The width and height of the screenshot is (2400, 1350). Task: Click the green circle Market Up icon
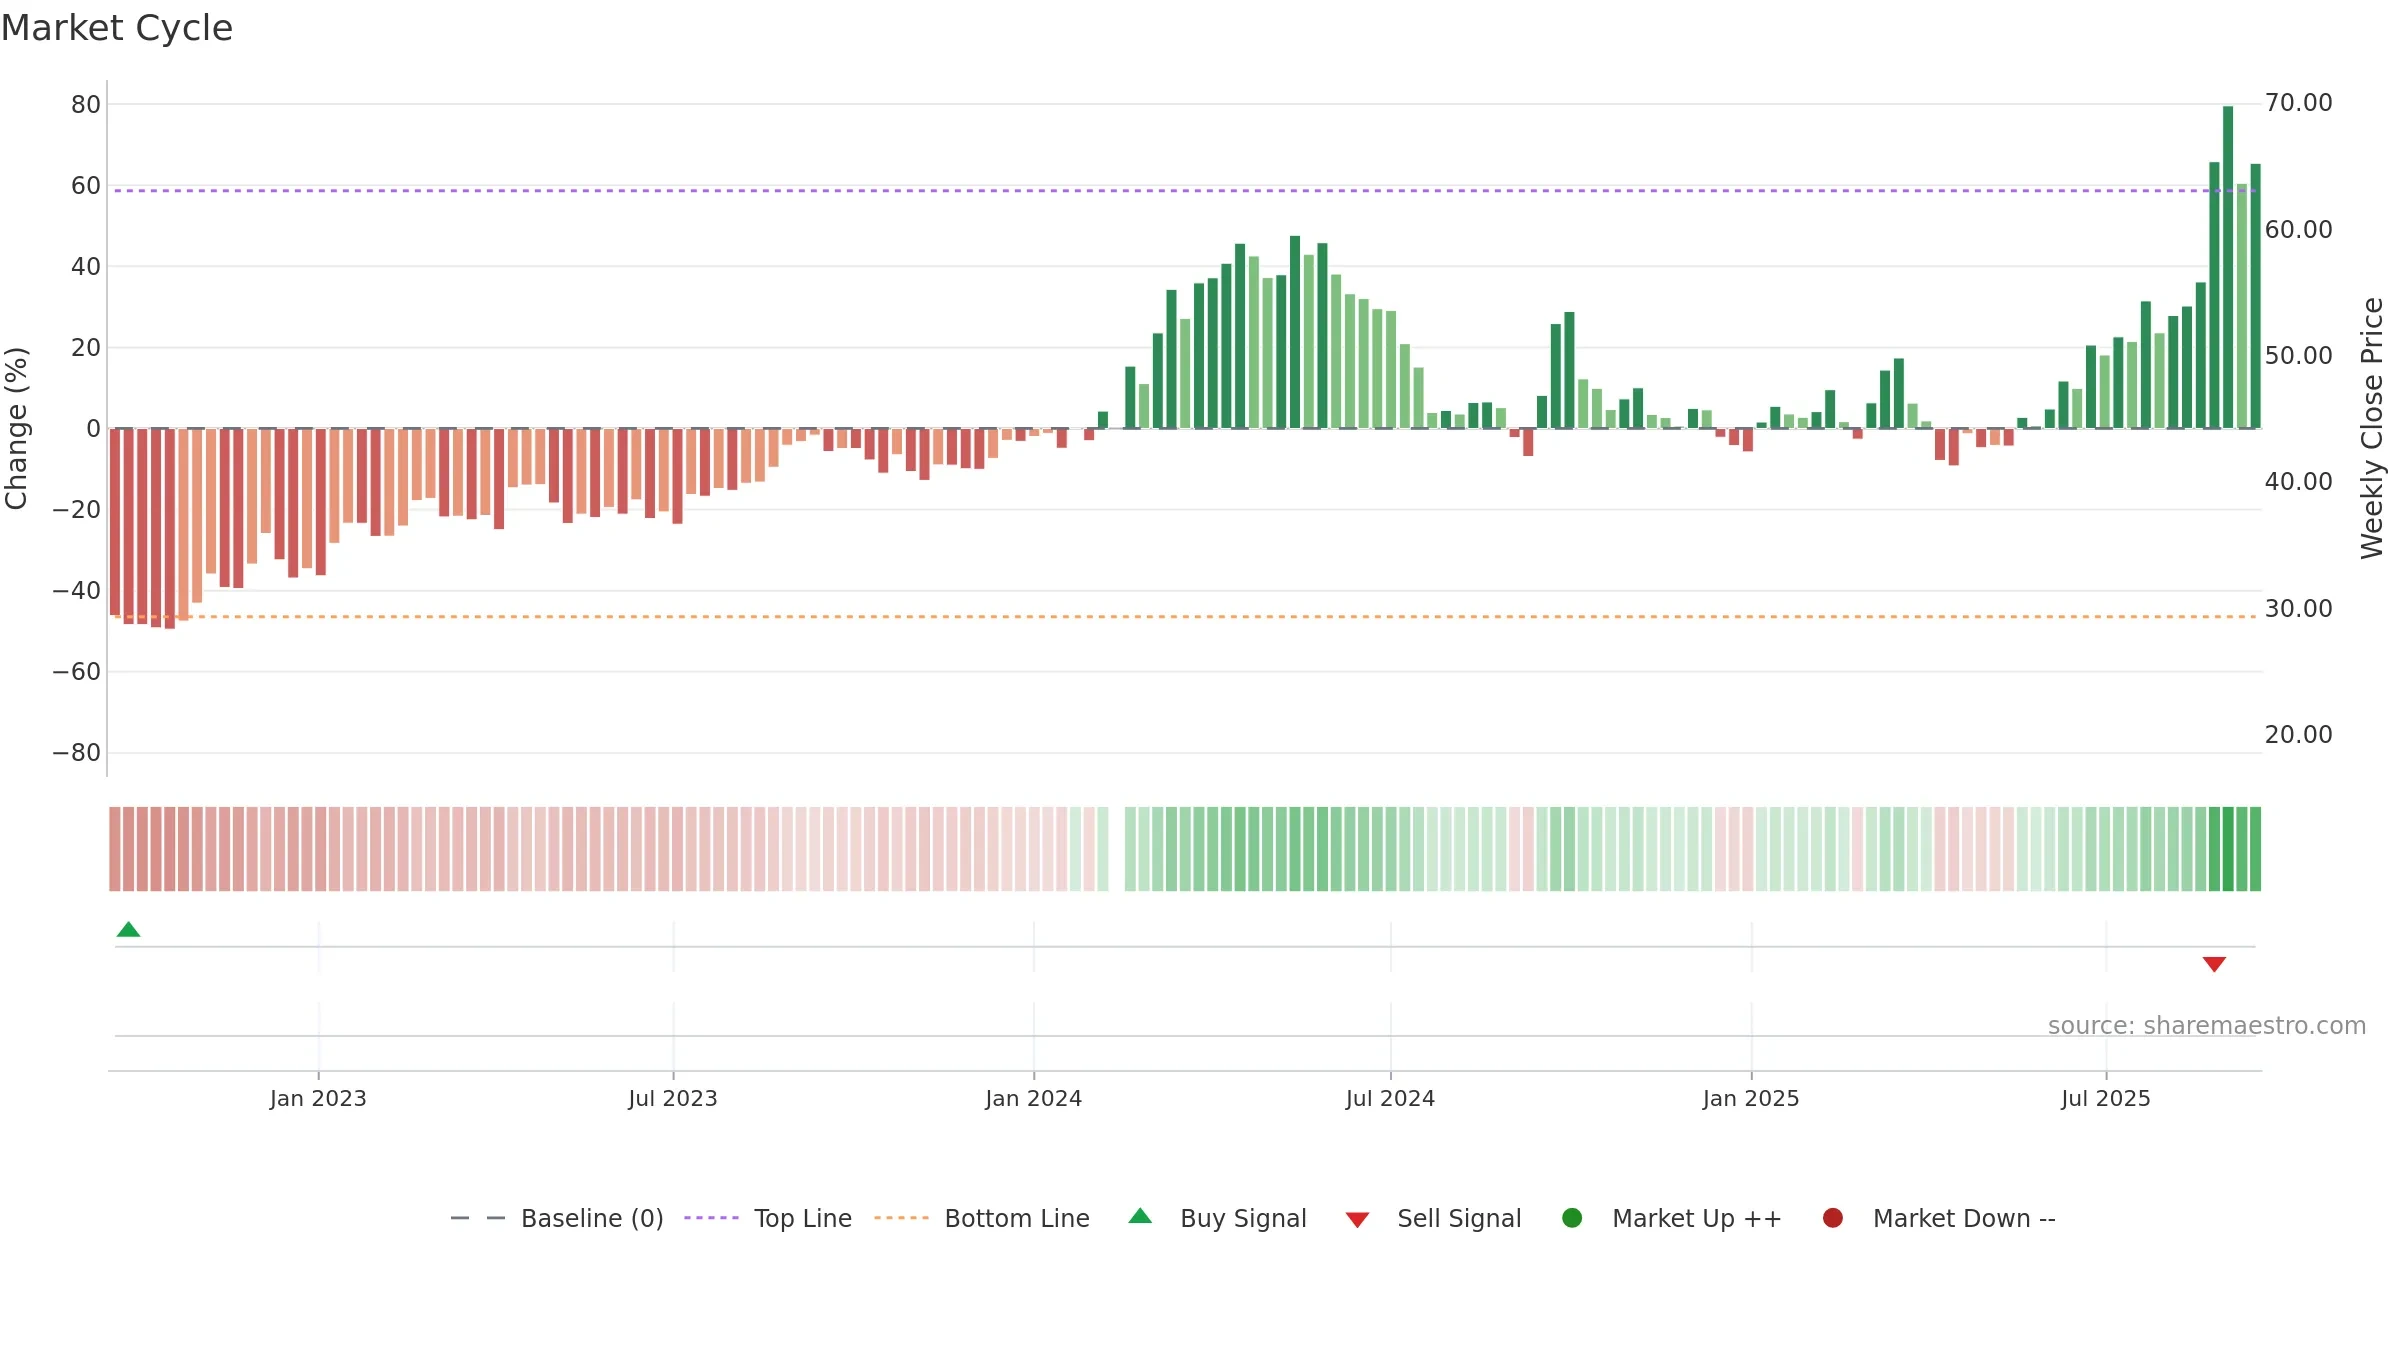[1572, 1218]
